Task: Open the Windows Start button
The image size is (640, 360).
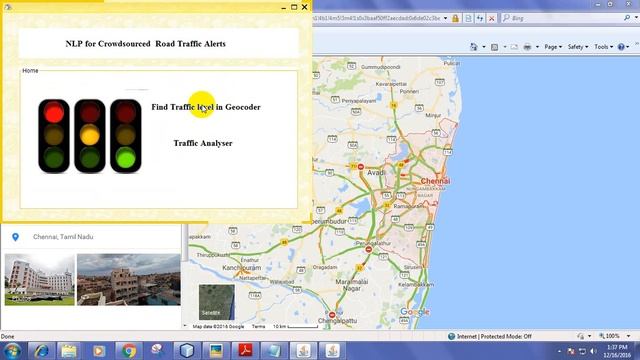Action: 12,351
